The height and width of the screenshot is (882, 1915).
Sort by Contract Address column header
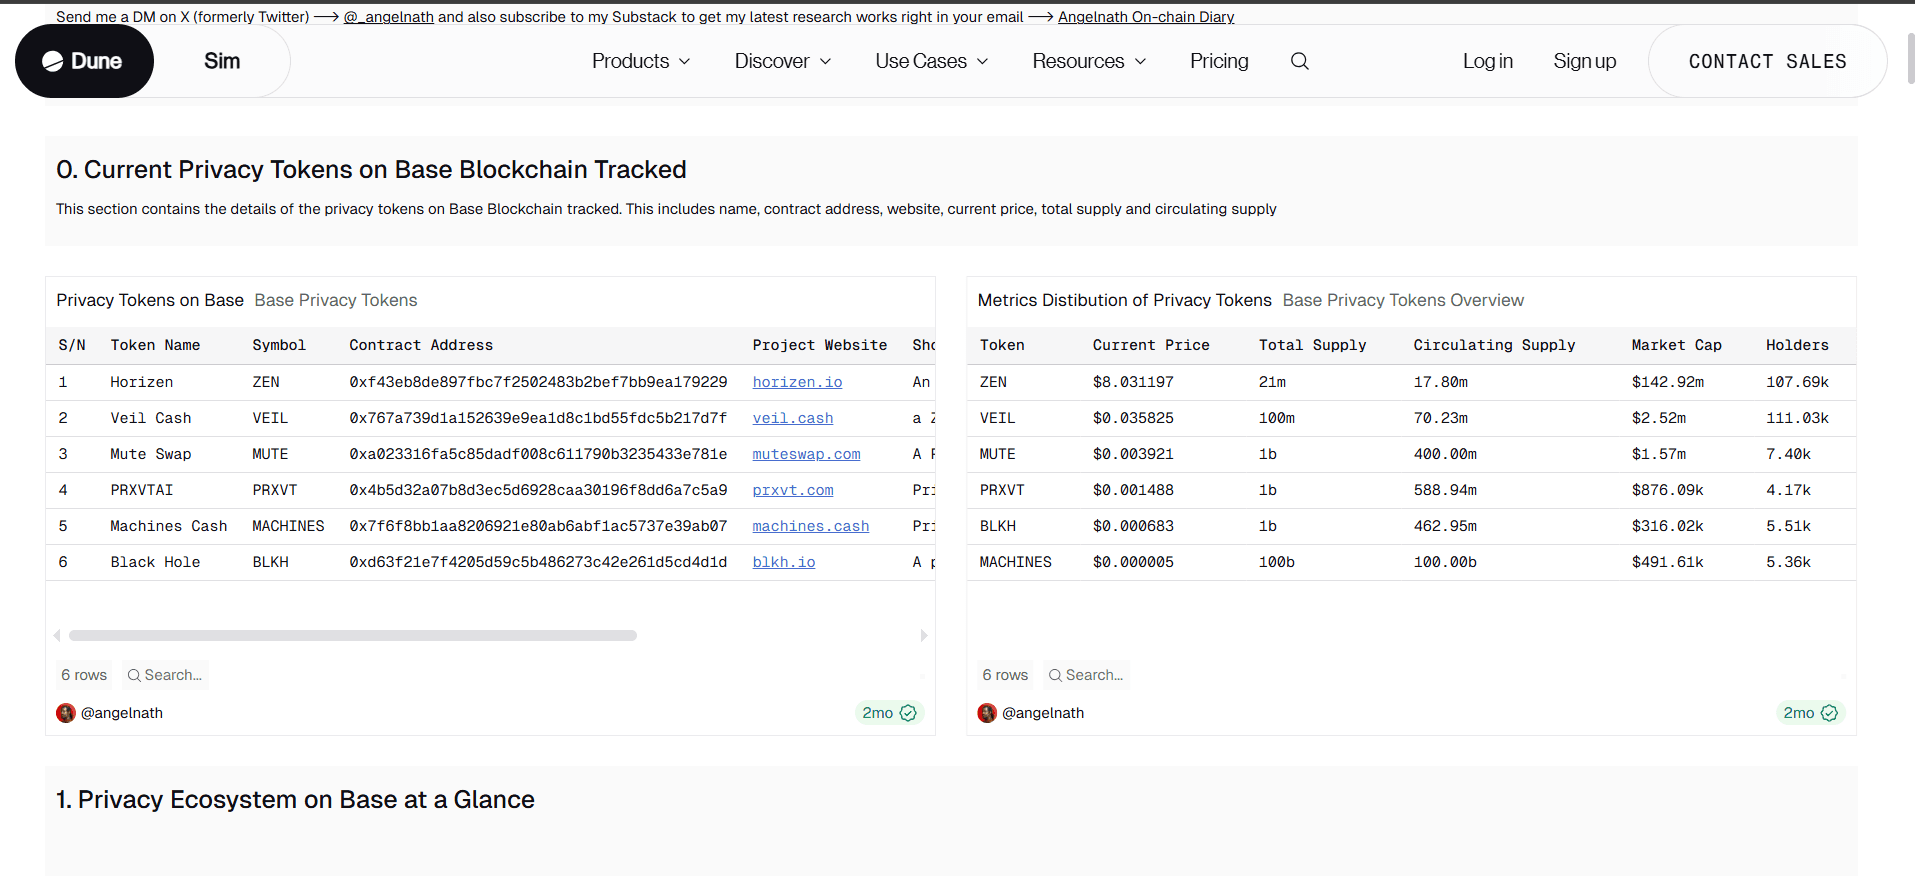point(421,345)
